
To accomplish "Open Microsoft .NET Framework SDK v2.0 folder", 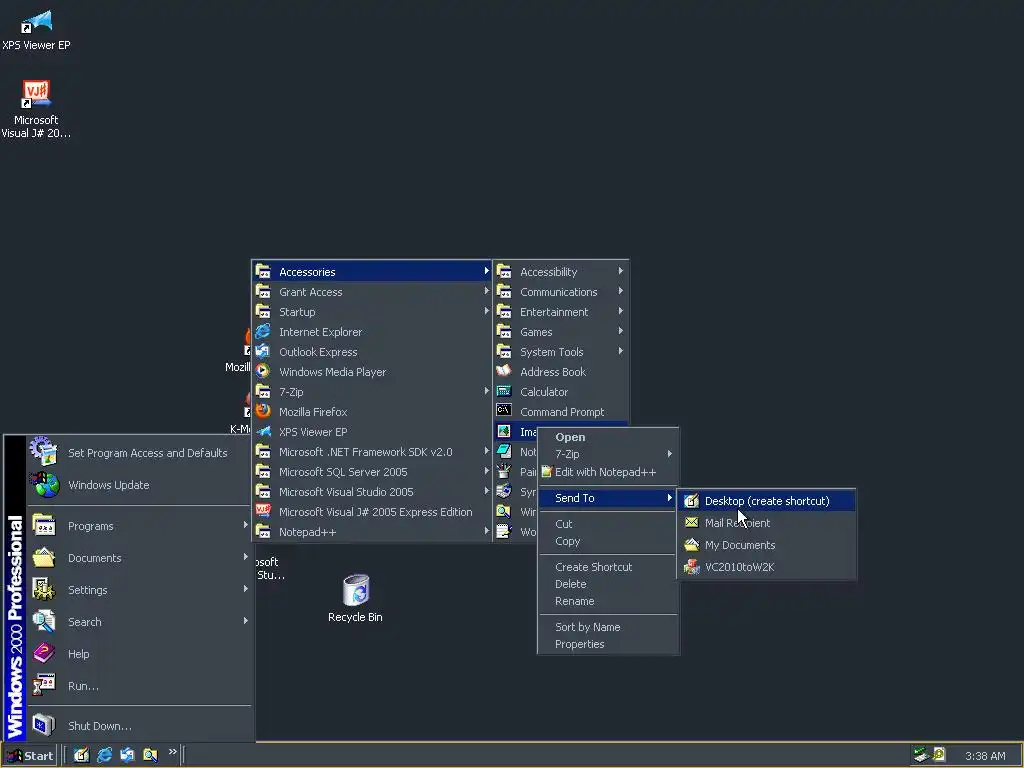I will pos(371,451).
